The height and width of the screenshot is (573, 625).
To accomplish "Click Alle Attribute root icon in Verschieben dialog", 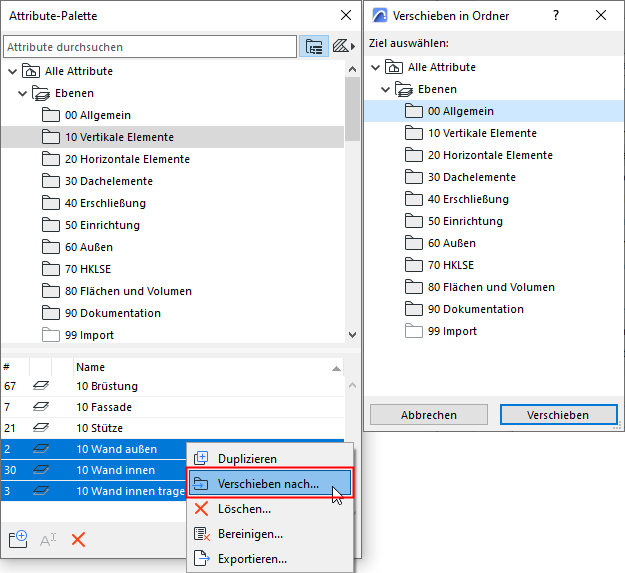I will pyautogui.click(x=394, y=67).
